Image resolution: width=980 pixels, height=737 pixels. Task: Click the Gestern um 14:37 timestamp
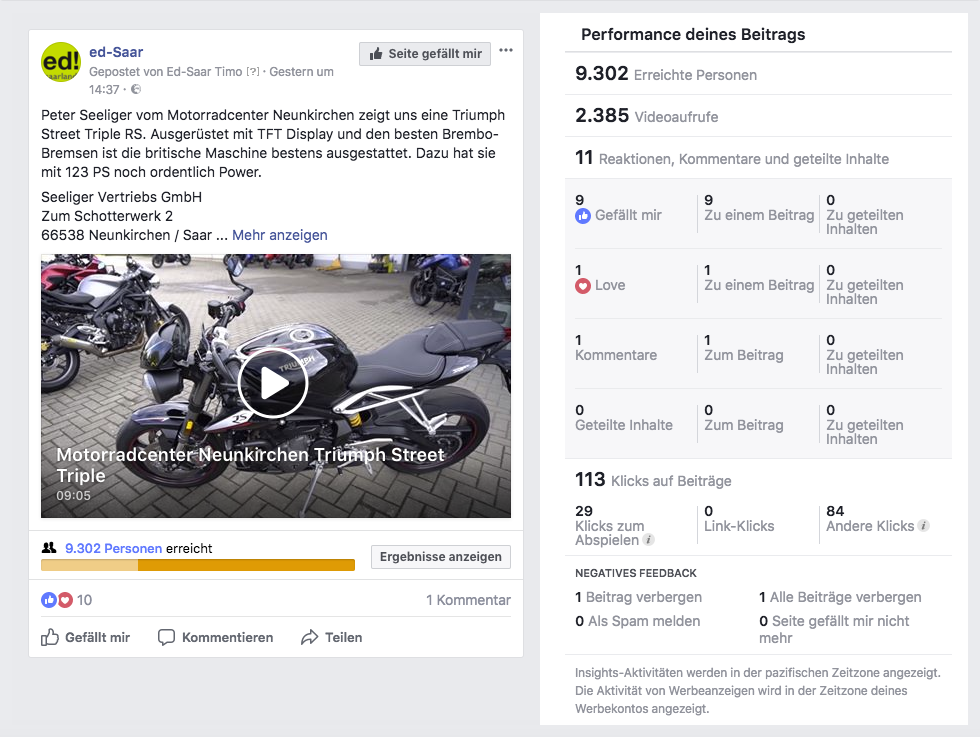pyautogui.click(x=211, y=81)
